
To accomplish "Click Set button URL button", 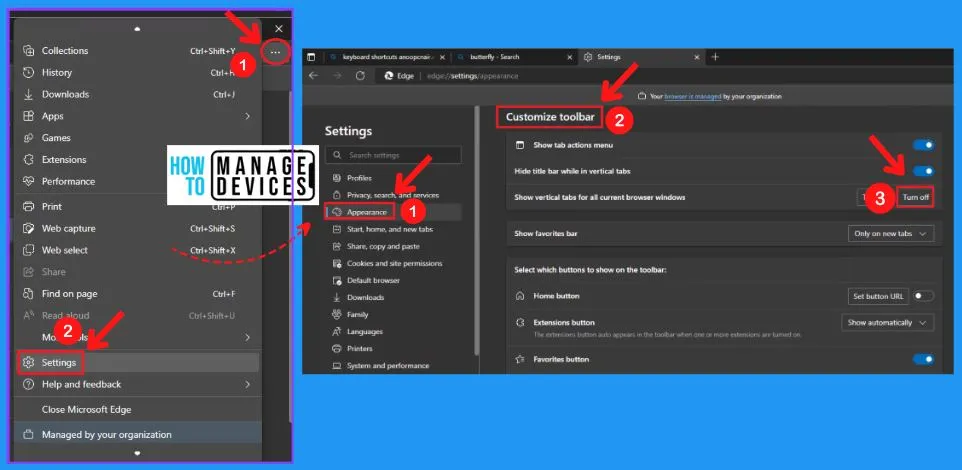I will (878, 296).
